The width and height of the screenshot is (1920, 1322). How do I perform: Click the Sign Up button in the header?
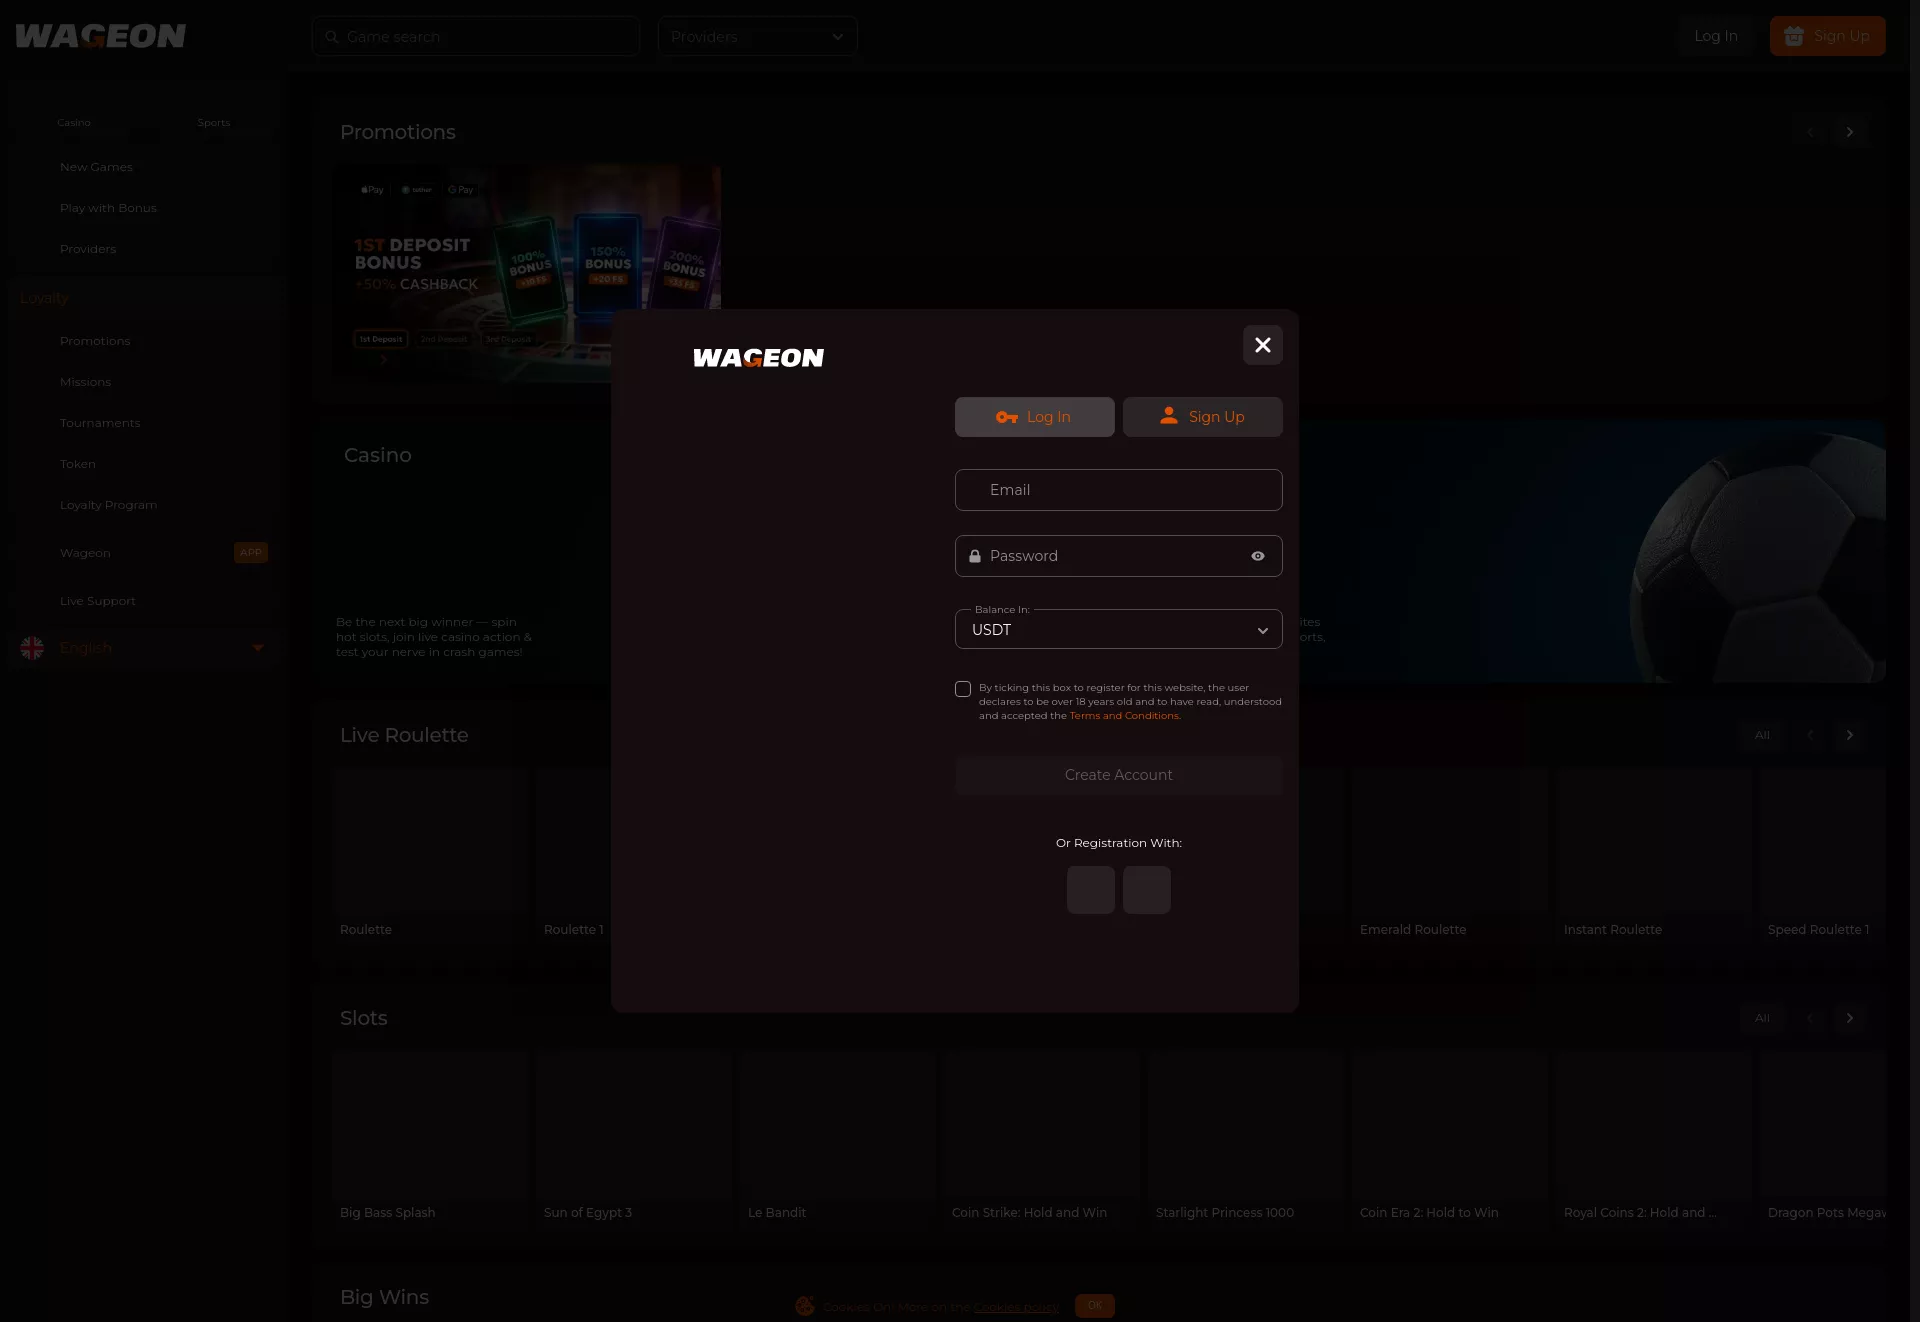click(1827, 36)
